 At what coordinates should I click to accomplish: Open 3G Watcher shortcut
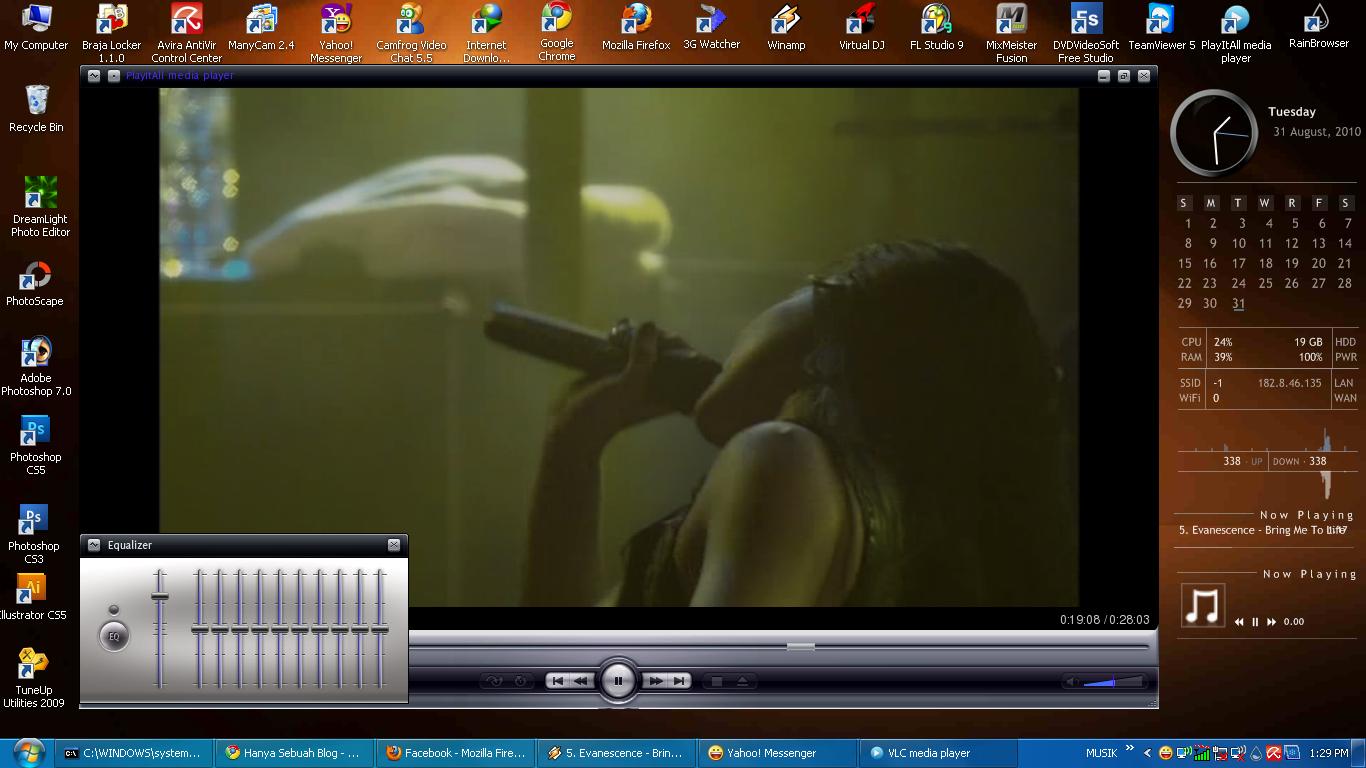(x=712, y=27)
